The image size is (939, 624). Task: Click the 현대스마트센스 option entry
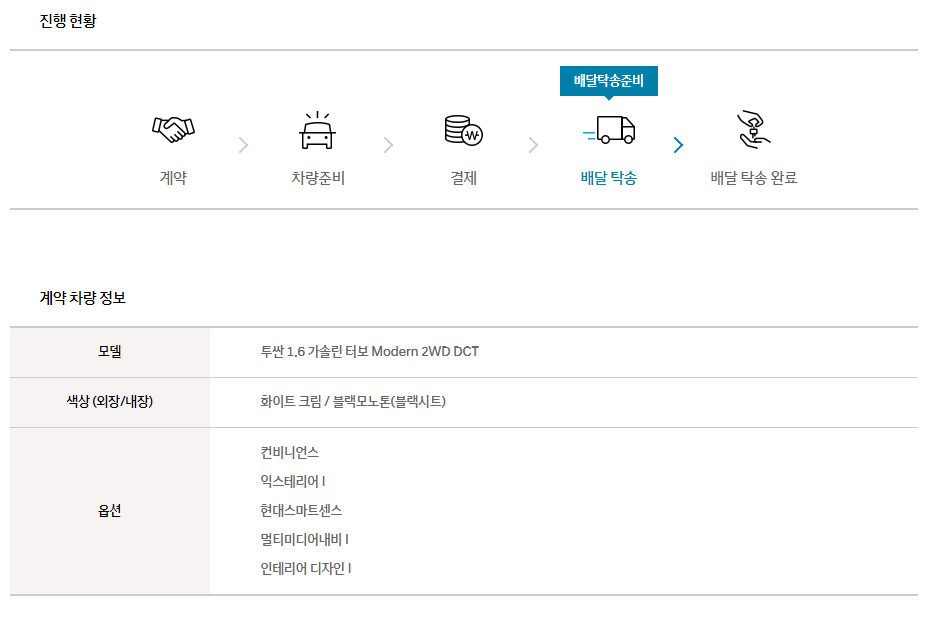click(x=301, y=510)
